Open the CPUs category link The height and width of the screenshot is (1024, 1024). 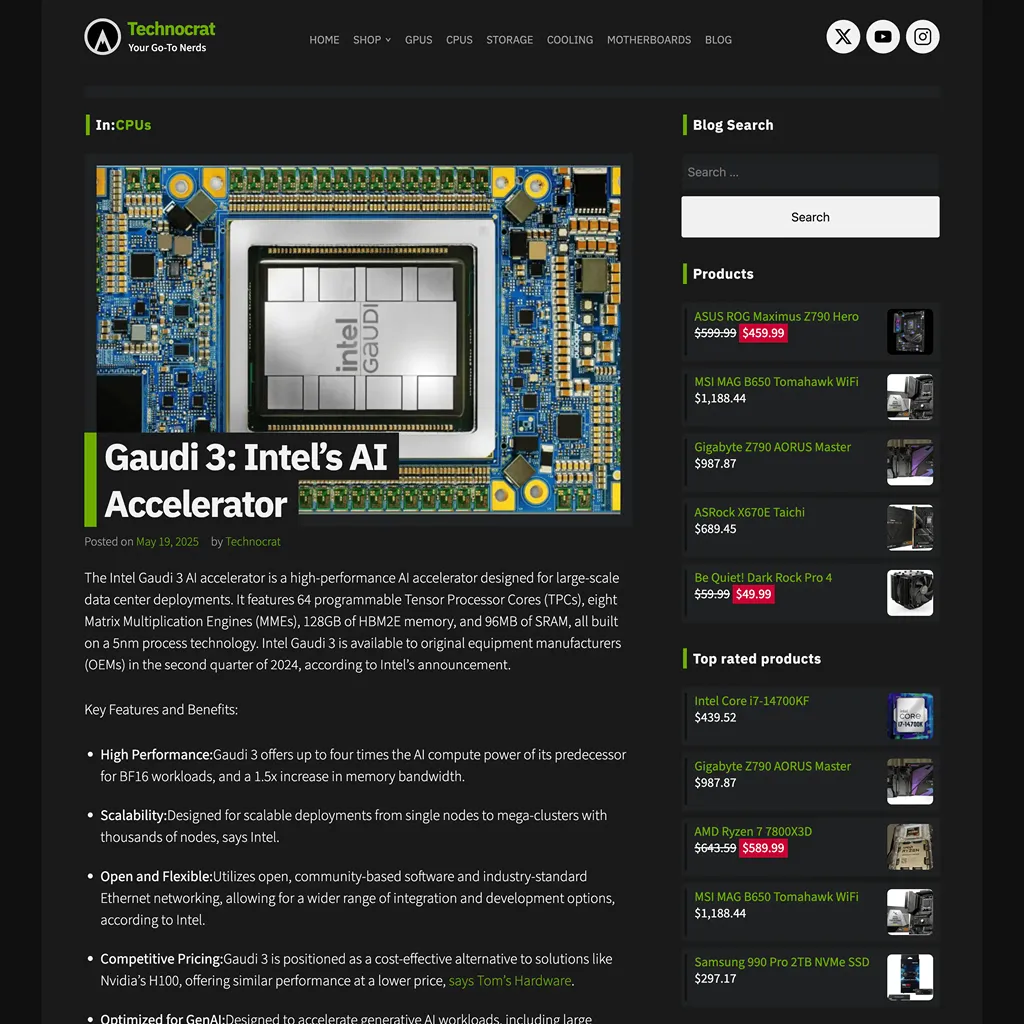click(x=133, y=125)
